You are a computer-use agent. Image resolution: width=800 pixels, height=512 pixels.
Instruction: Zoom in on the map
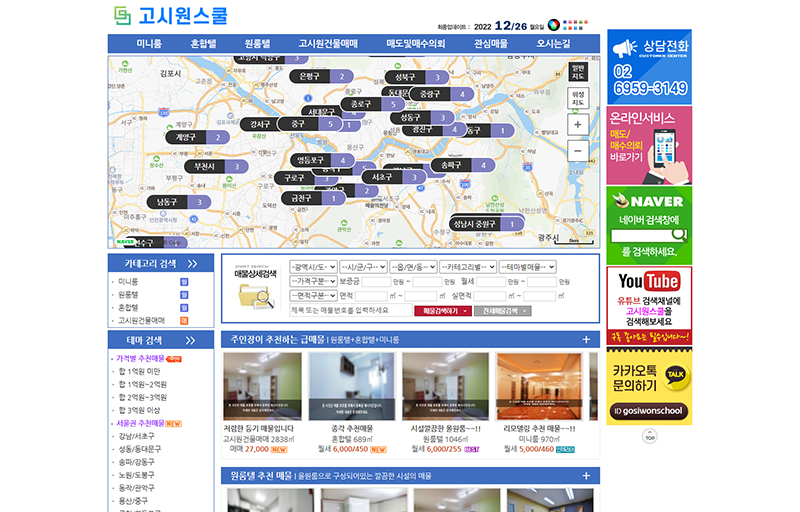(578, 125)
